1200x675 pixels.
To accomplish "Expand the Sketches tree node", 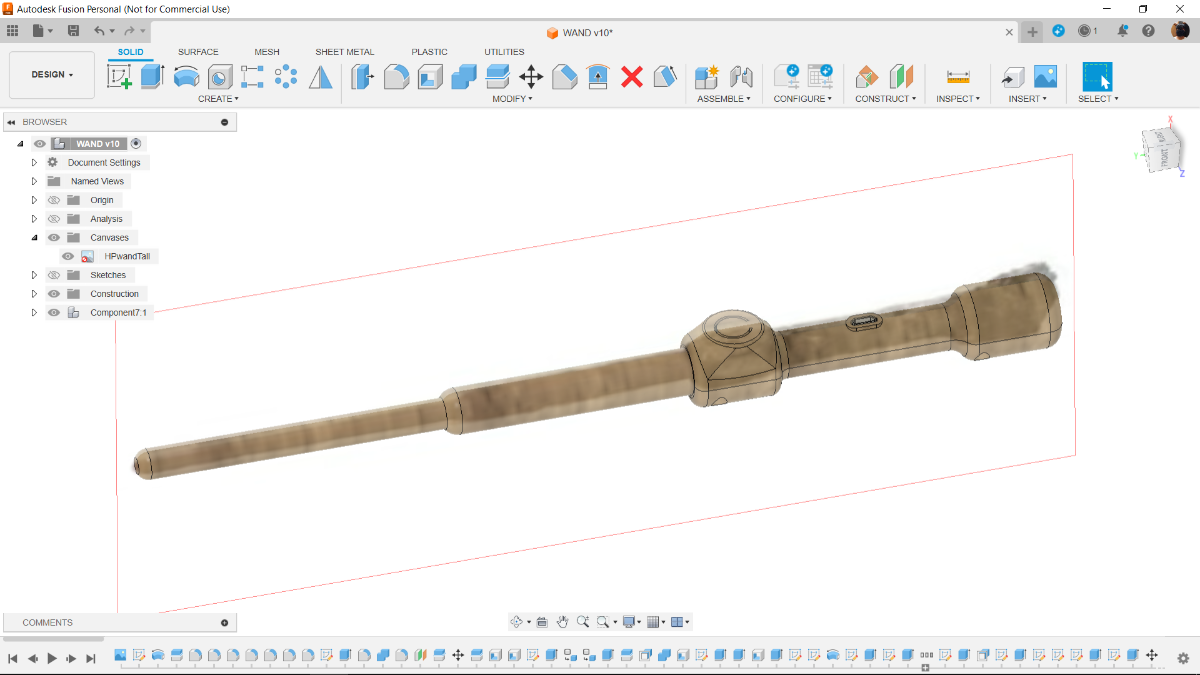I will point(34,275).
